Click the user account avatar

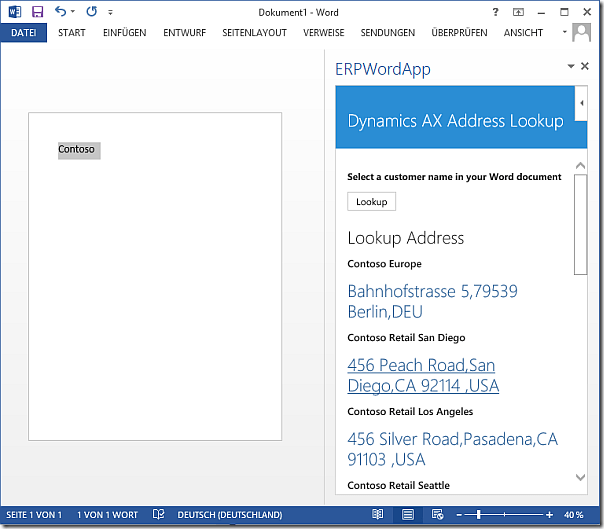point(581,32)
